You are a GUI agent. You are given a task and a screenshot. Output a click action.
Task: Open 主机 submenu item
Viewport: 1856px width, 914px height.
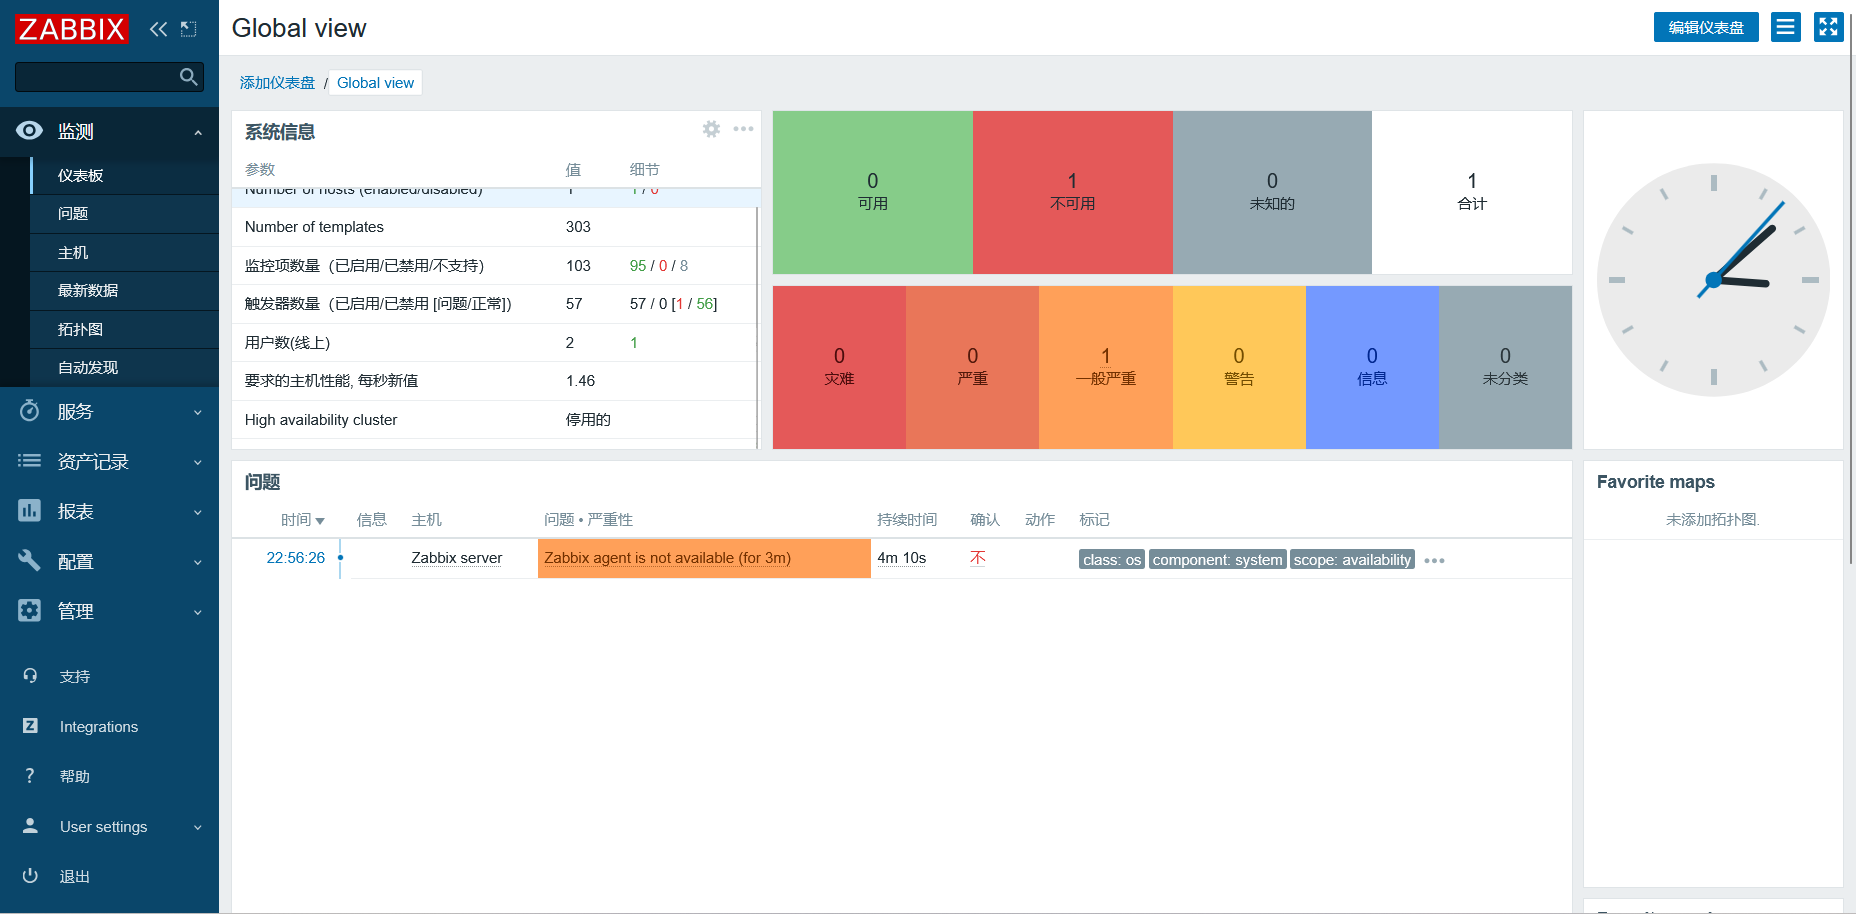point(124,252)
